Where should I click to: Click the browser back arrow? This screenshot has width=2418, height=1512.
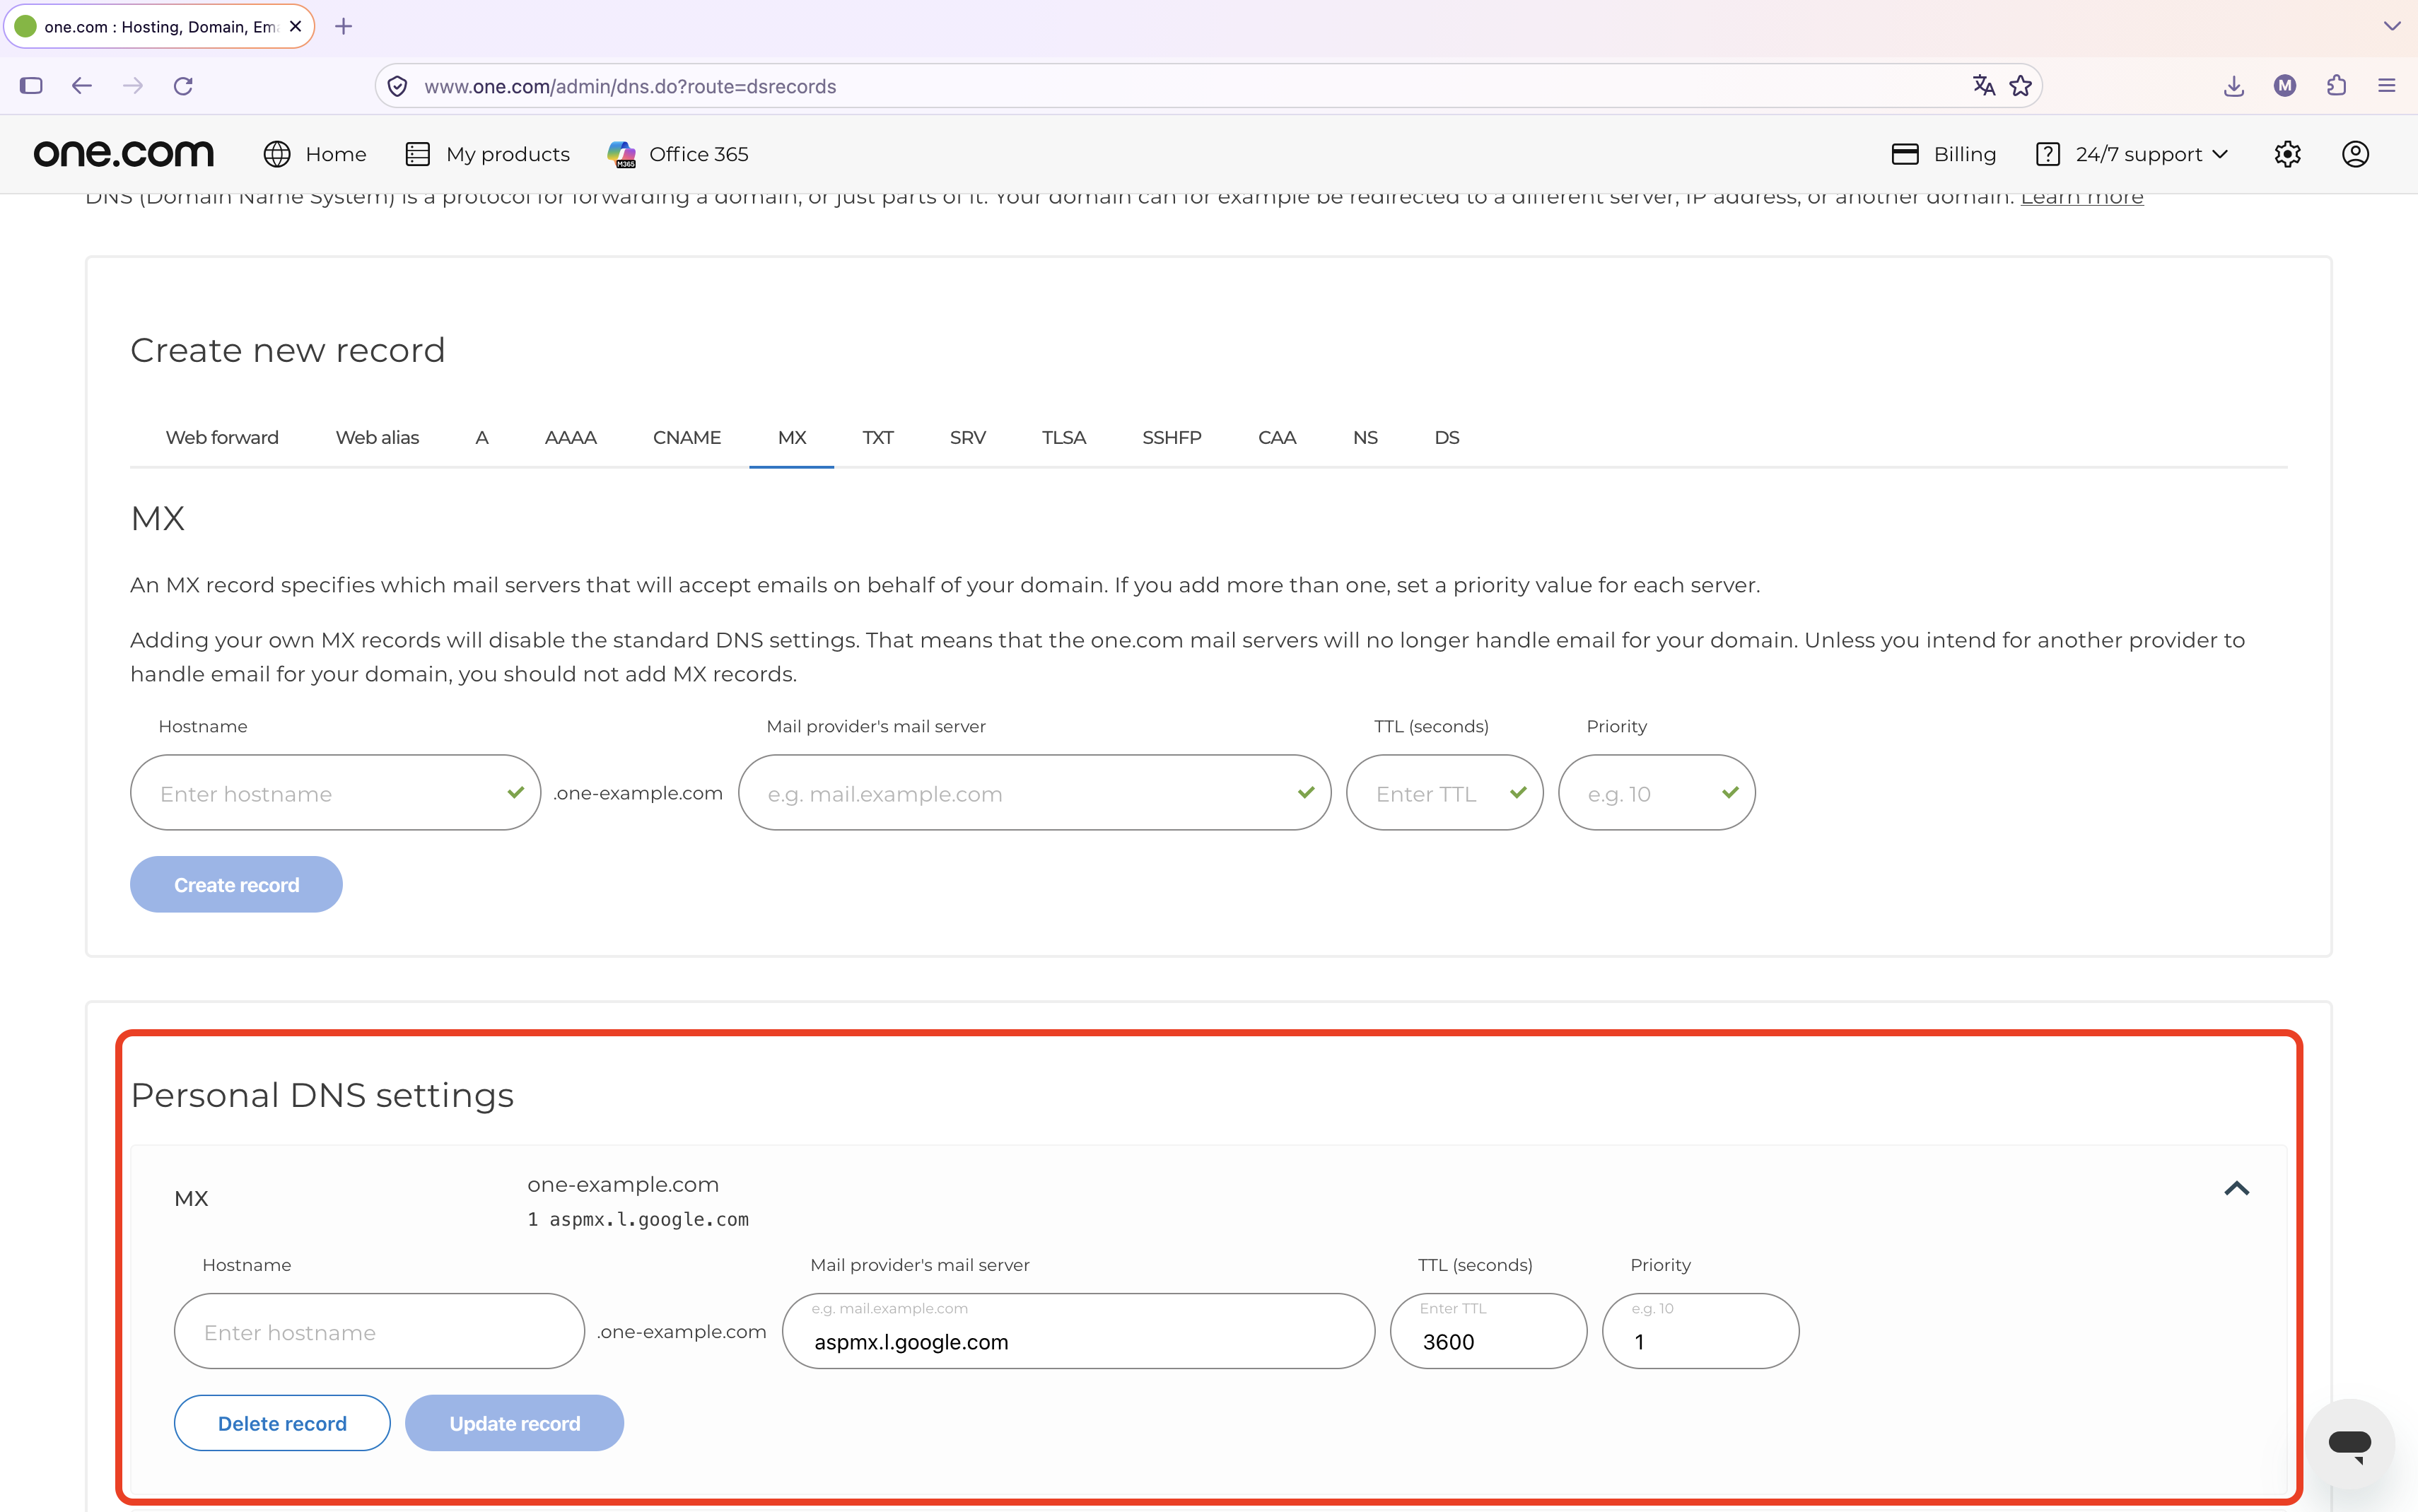[x=82, y=86]
